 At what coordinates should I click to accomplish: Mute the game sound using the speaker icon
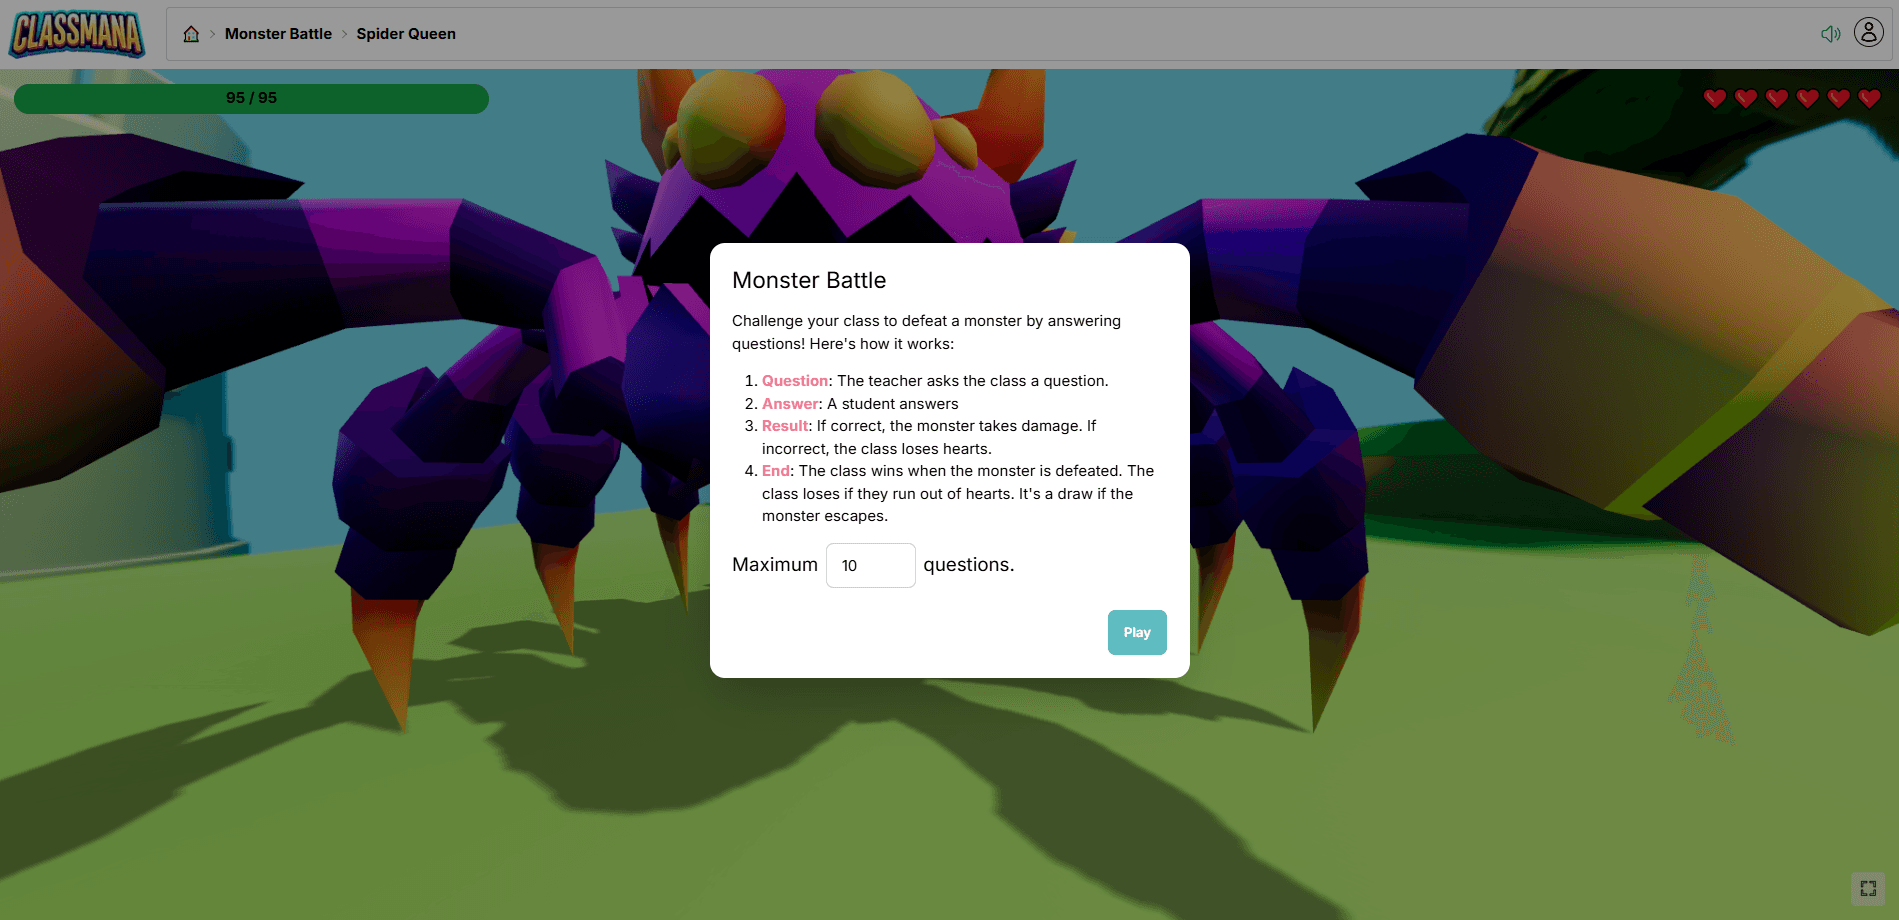1830,34
